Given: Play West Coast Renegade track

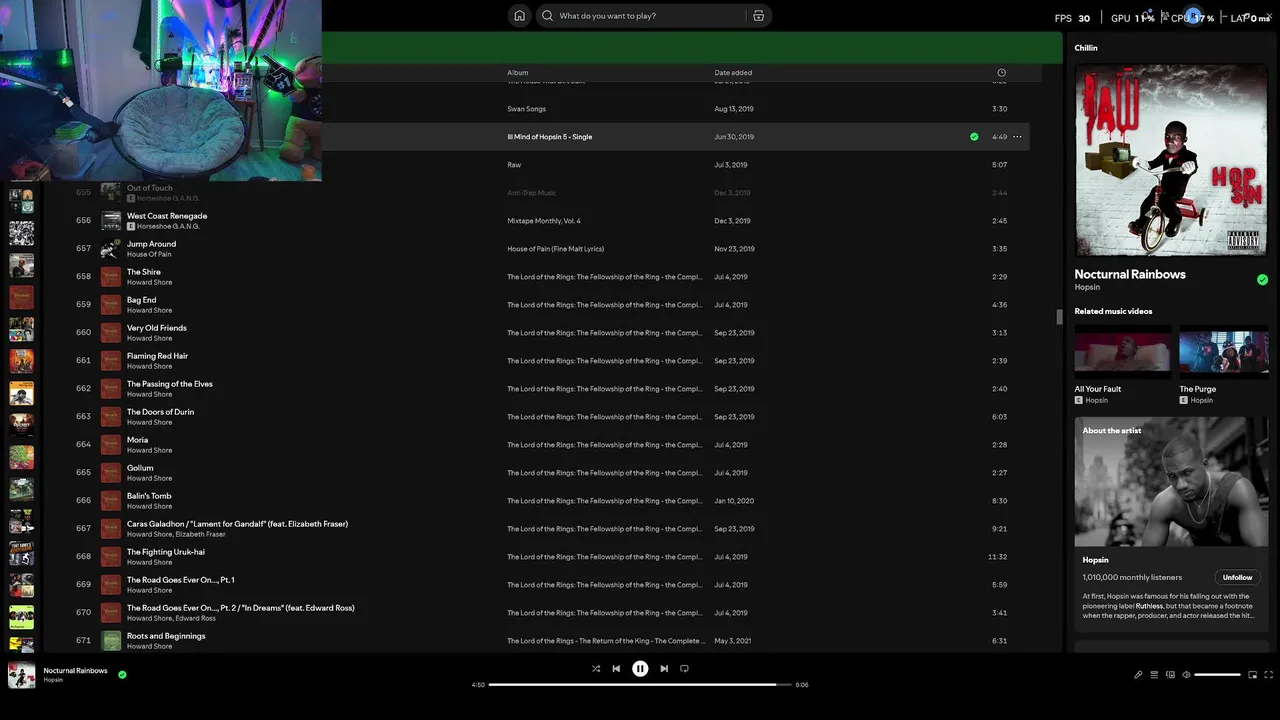Looking at the screenshot, I should click(167, 216).
